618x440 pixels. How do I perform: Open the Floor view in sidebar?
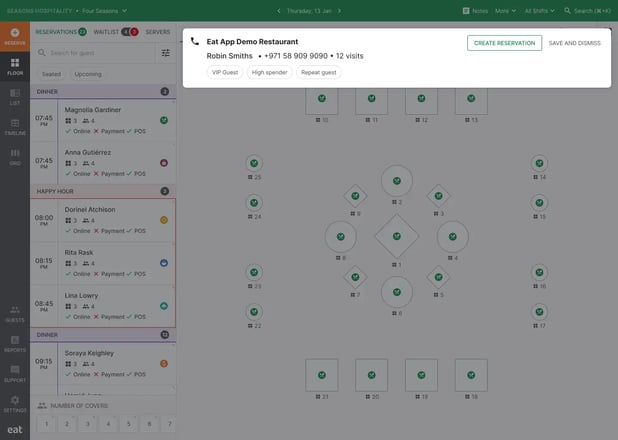coord(15,67)
